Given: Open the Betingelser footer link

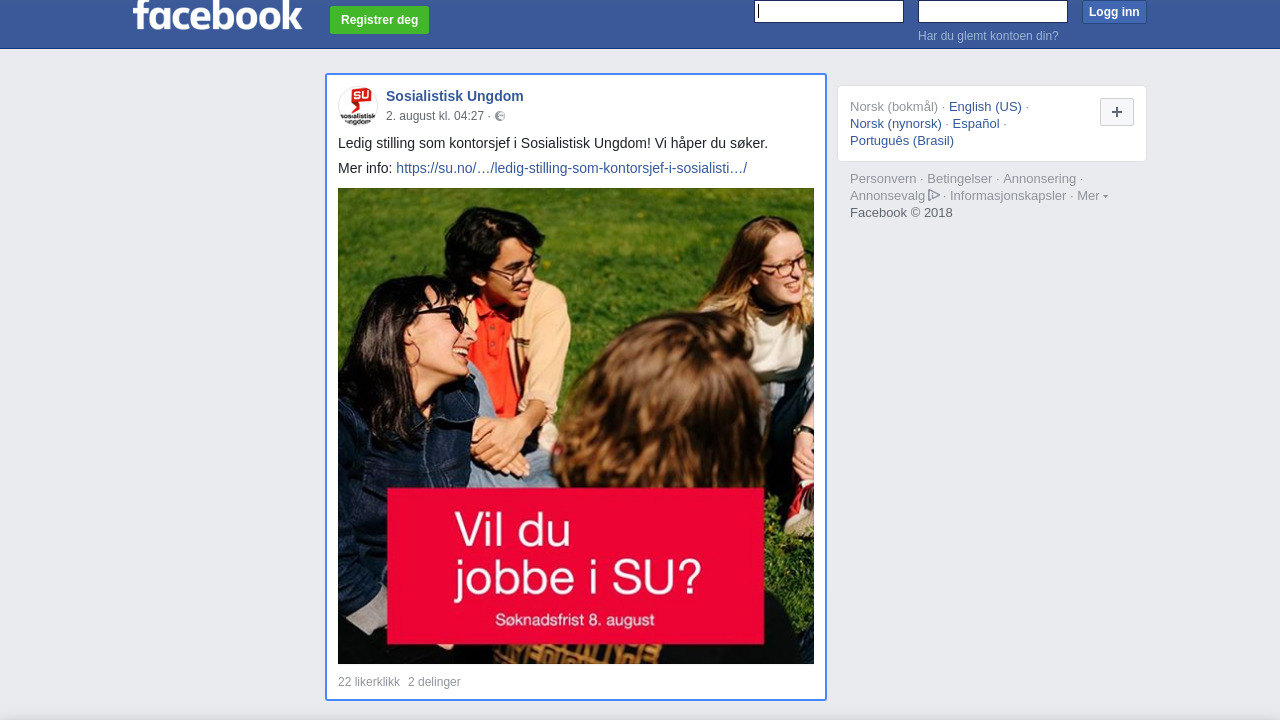Looking at the screenshot, I should coord(960,179).
